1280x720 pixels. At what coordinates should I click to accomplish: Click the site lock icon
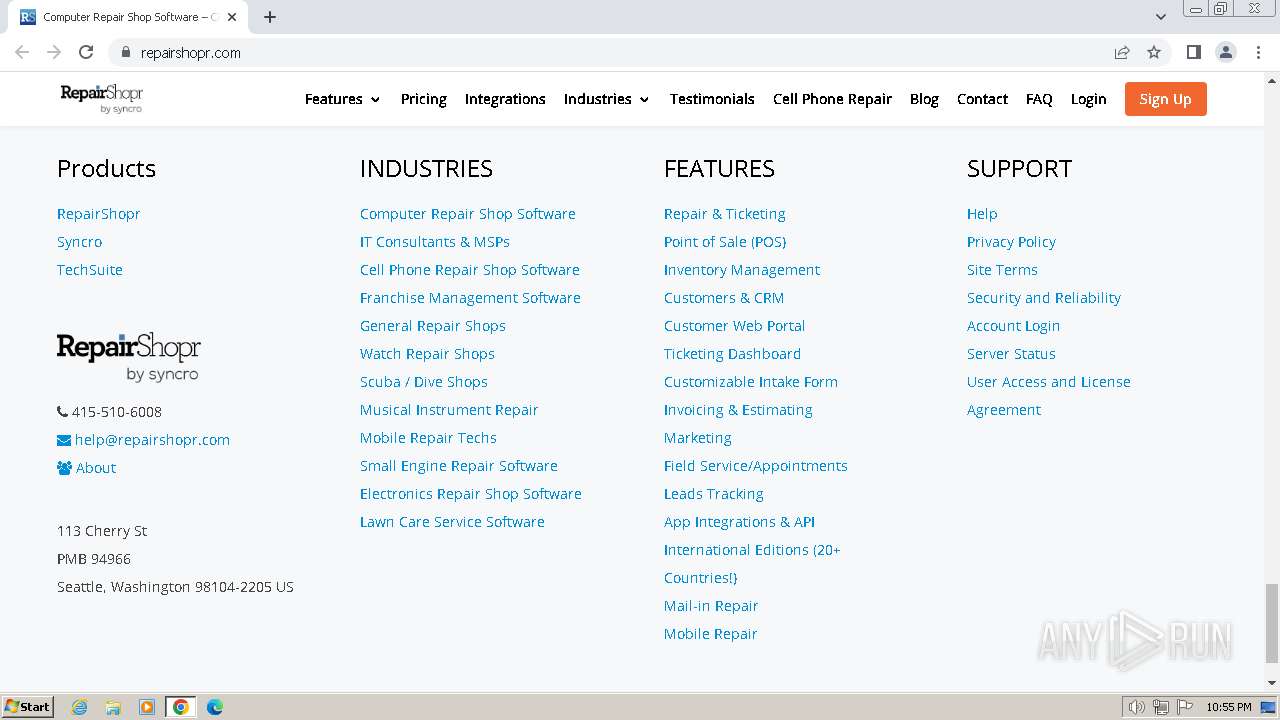(x=126, y=52)
